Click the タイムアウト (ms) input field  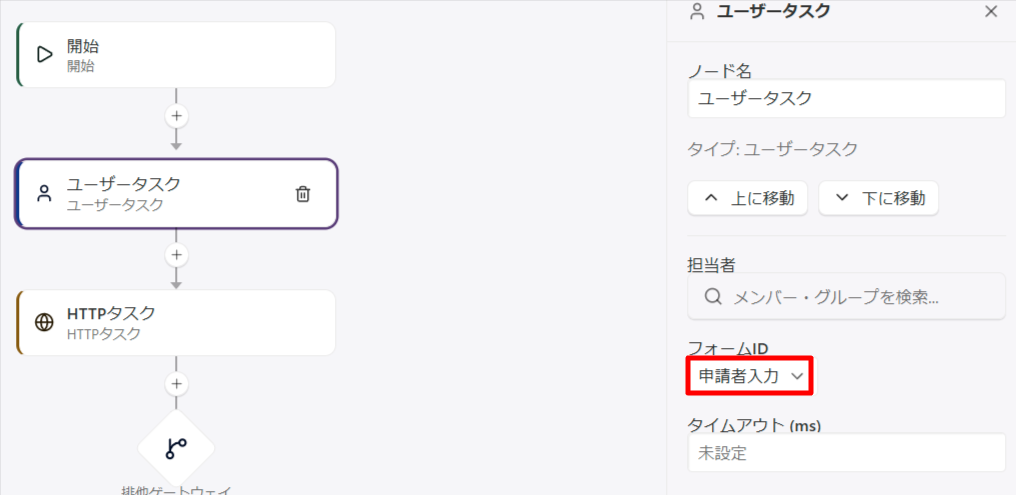point(846,453)
